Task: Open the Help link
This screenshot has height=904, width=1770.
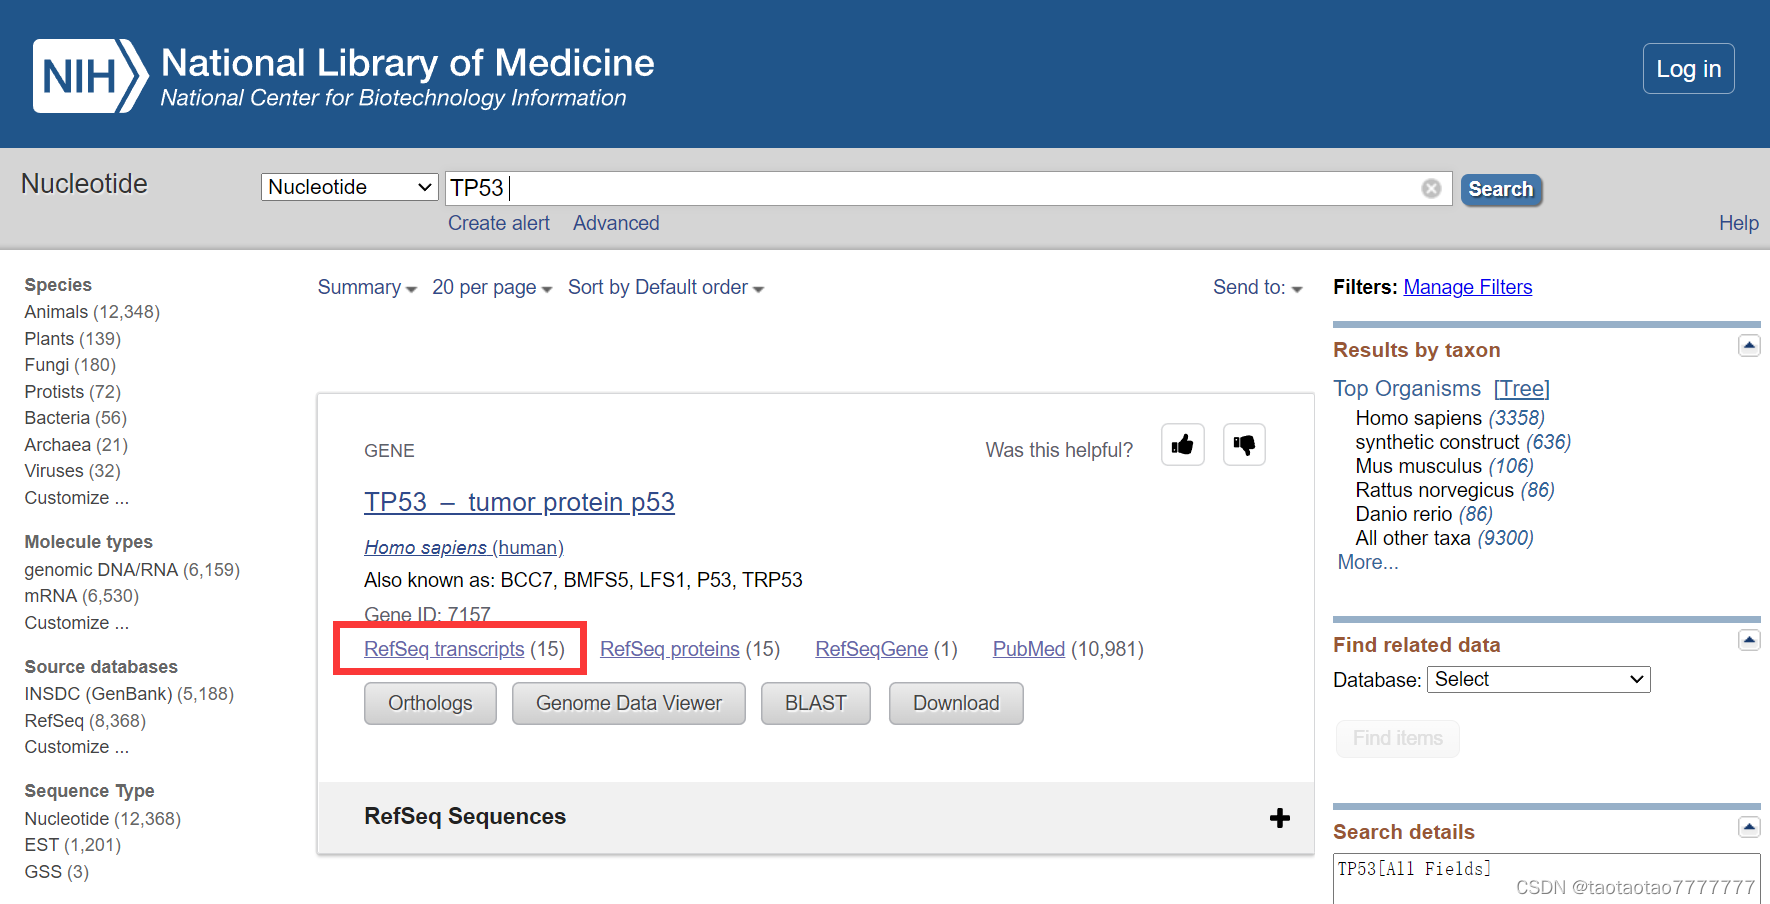Action: pyautogui.click(x=1738, y=223)
